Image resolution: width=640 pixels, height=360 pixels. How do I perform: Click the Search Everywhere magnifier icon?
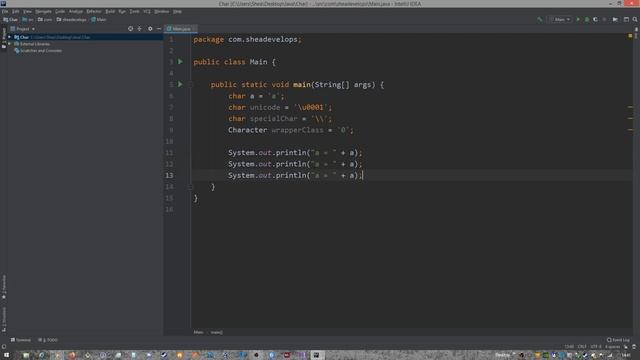635,19
